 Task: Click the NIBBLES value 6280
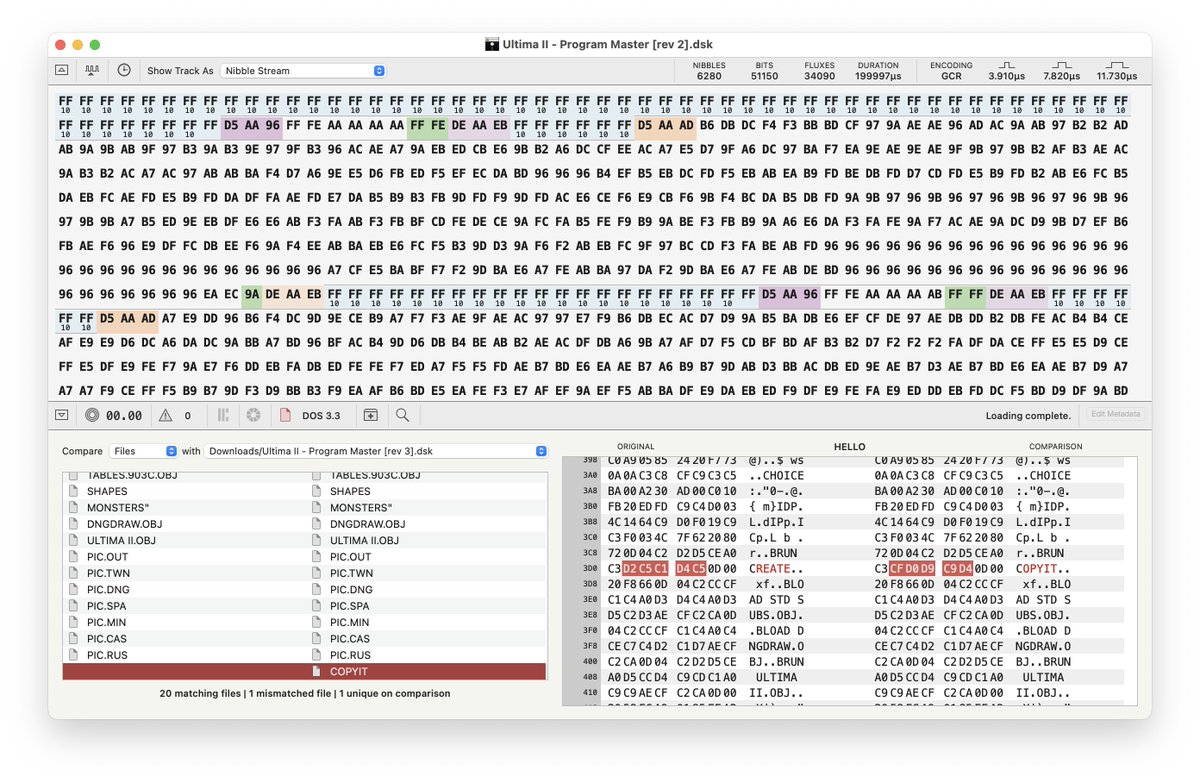(x=709, y=76)
